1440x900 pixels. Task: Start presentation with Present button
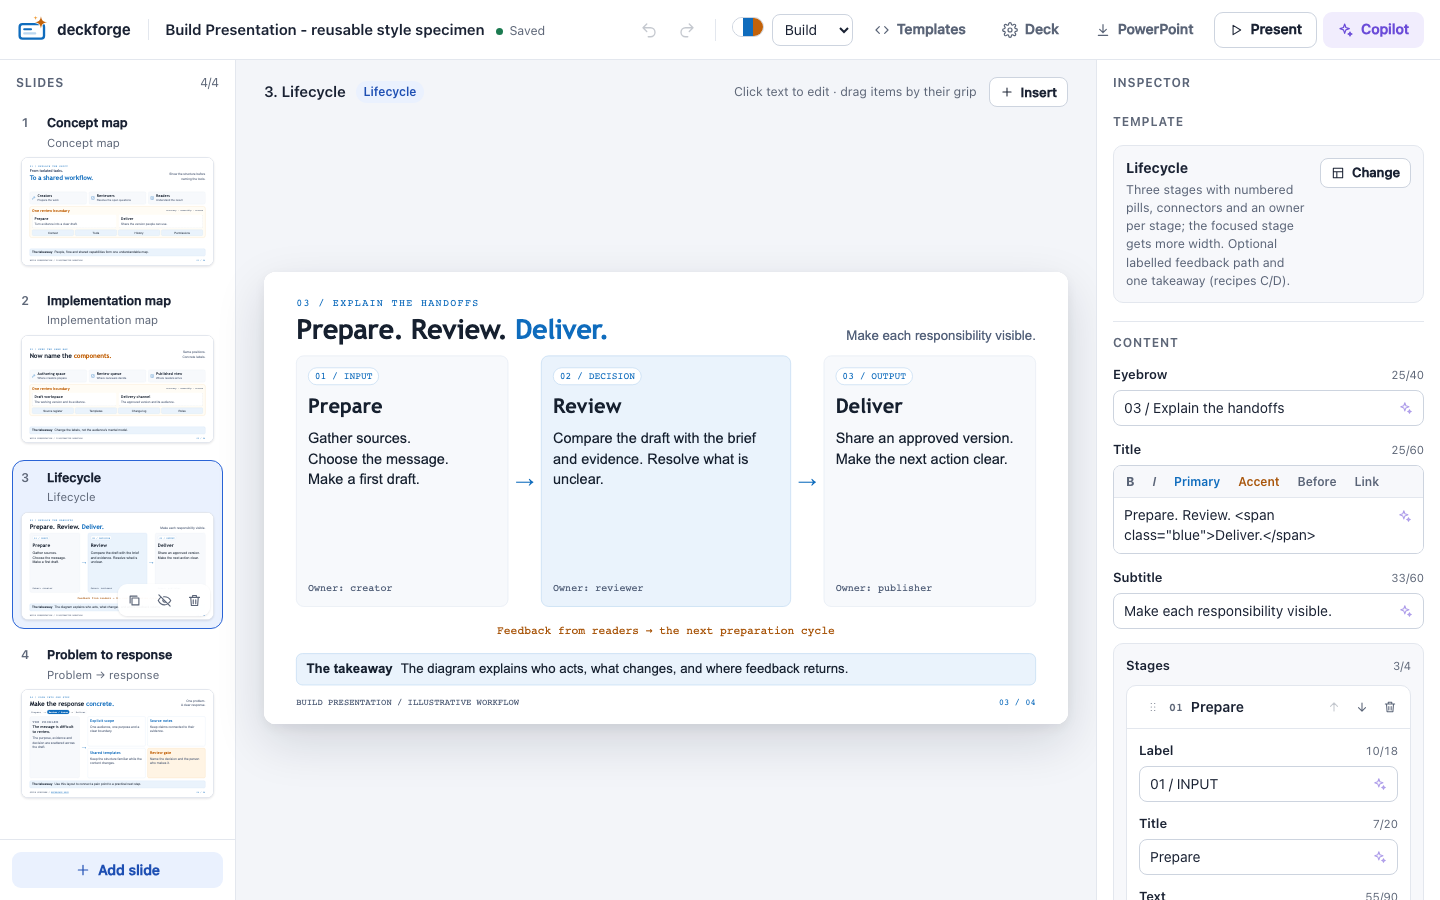pos(1265,30)
